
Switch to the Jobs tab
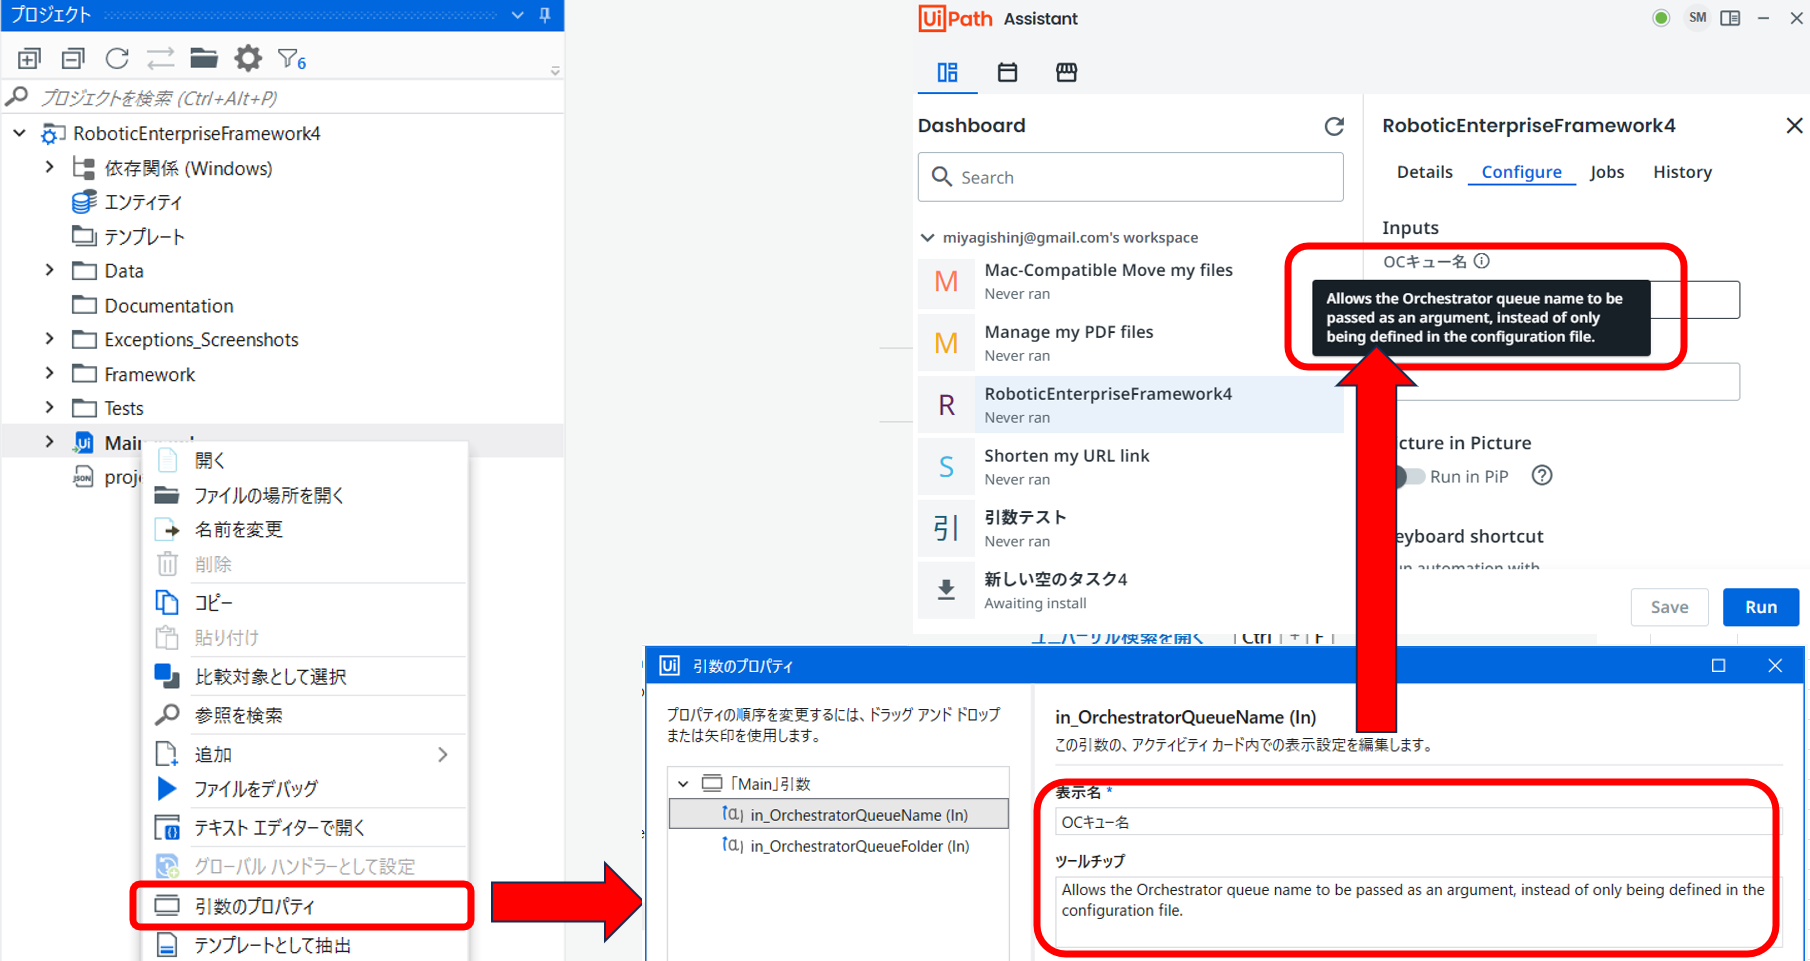(1607, 172)
